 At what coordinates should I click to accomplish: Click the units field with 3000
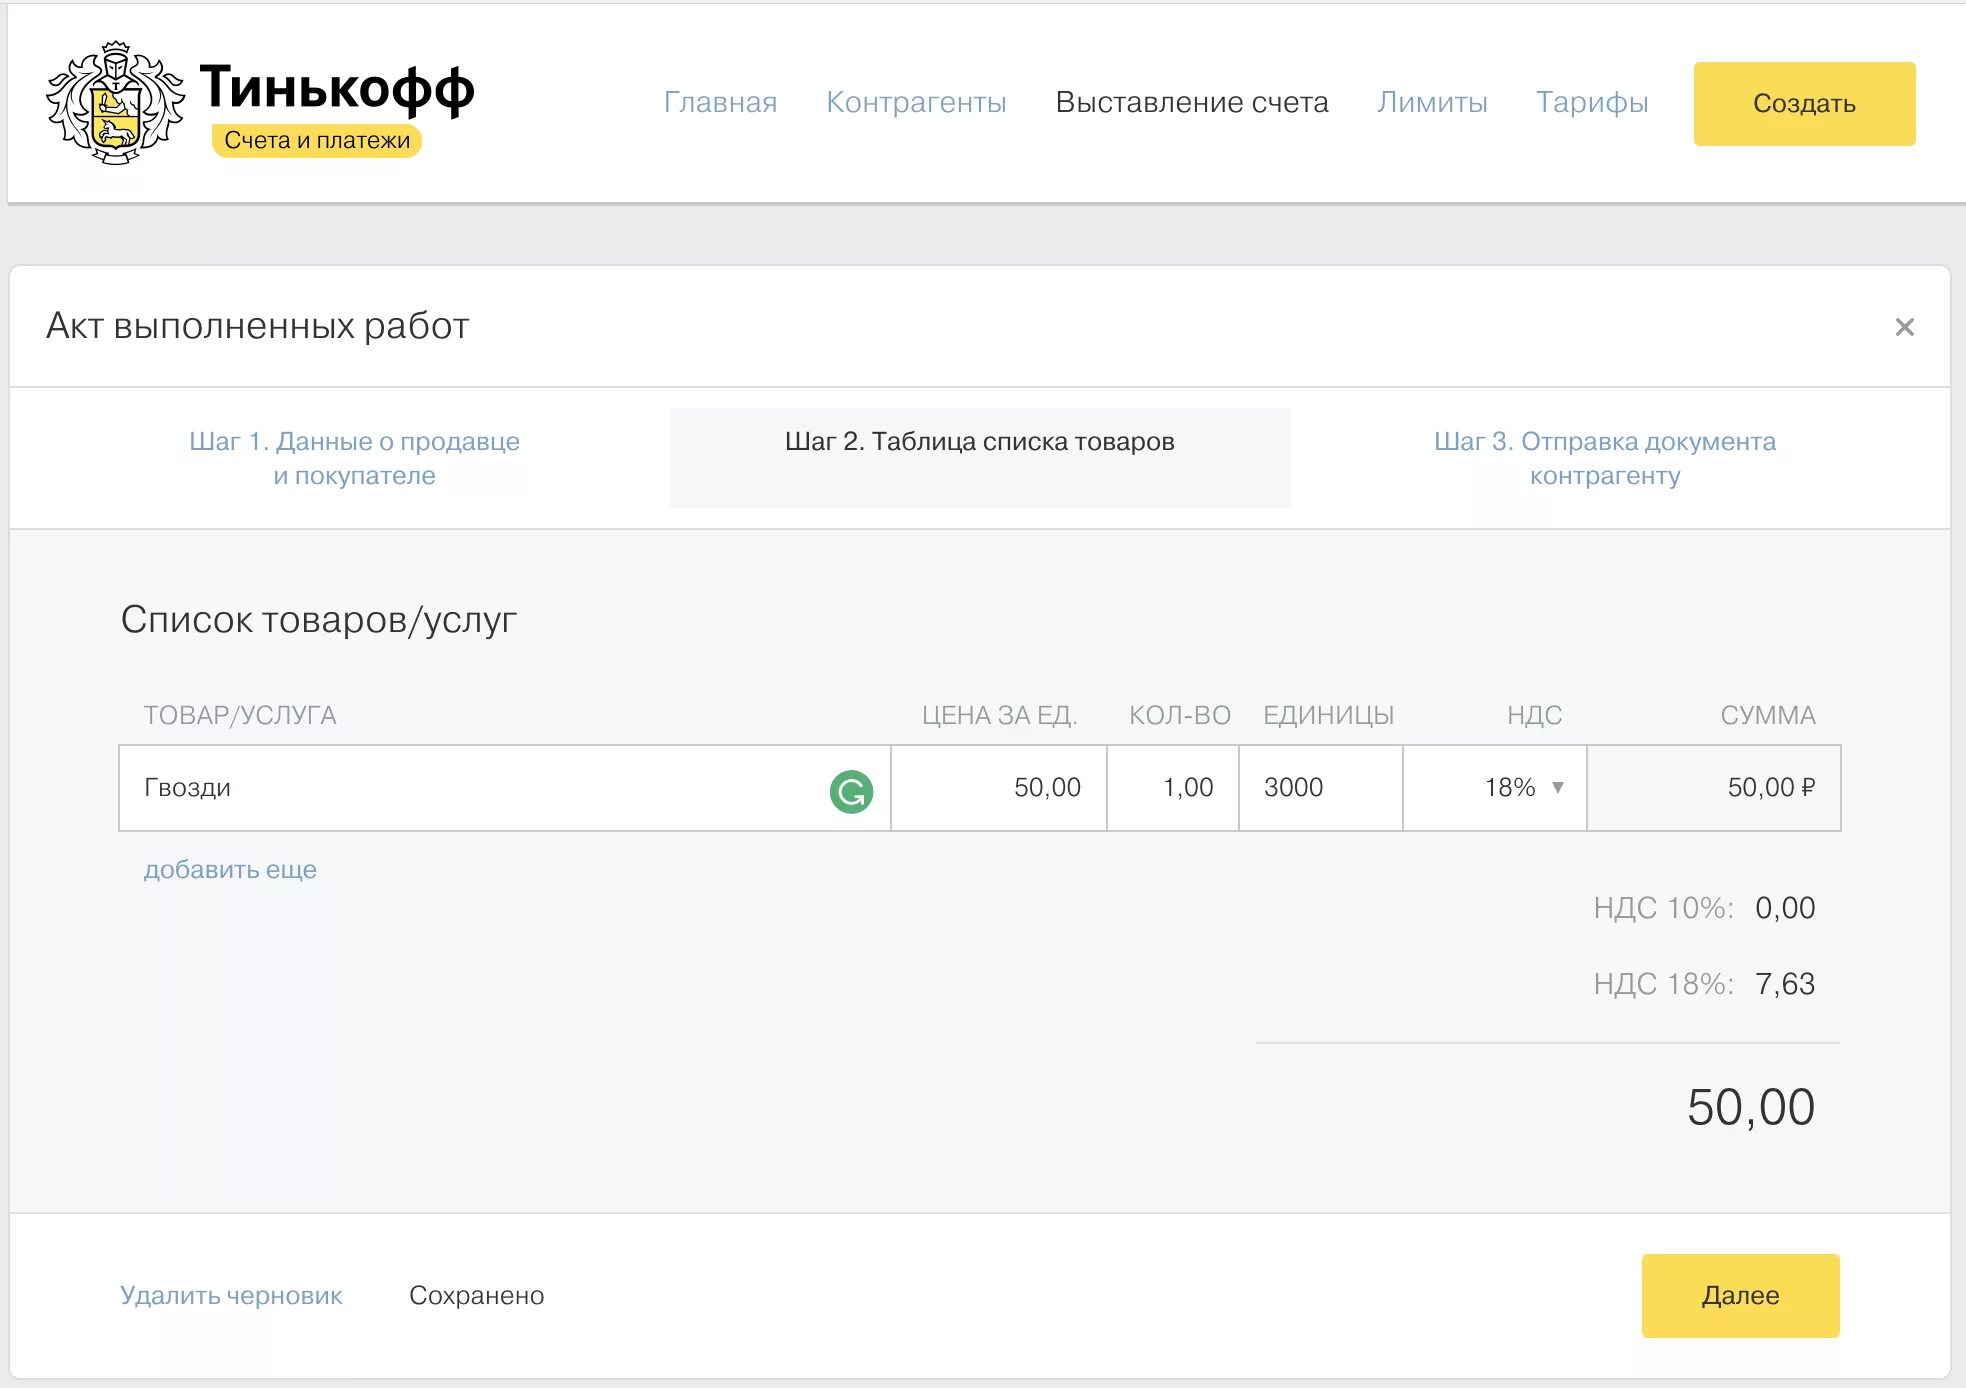(x=1321, y=788)
